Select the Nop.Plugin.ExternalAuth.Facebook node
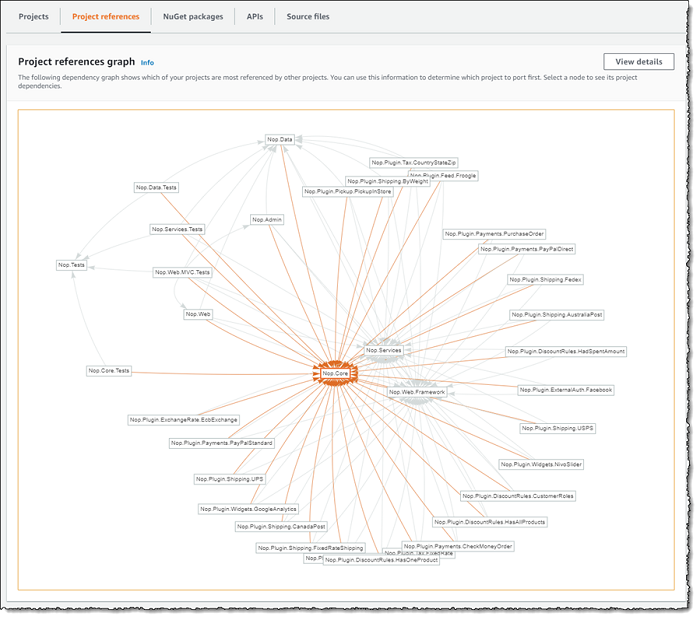Viewport: 700px width, 620px height. click(566, 389)
